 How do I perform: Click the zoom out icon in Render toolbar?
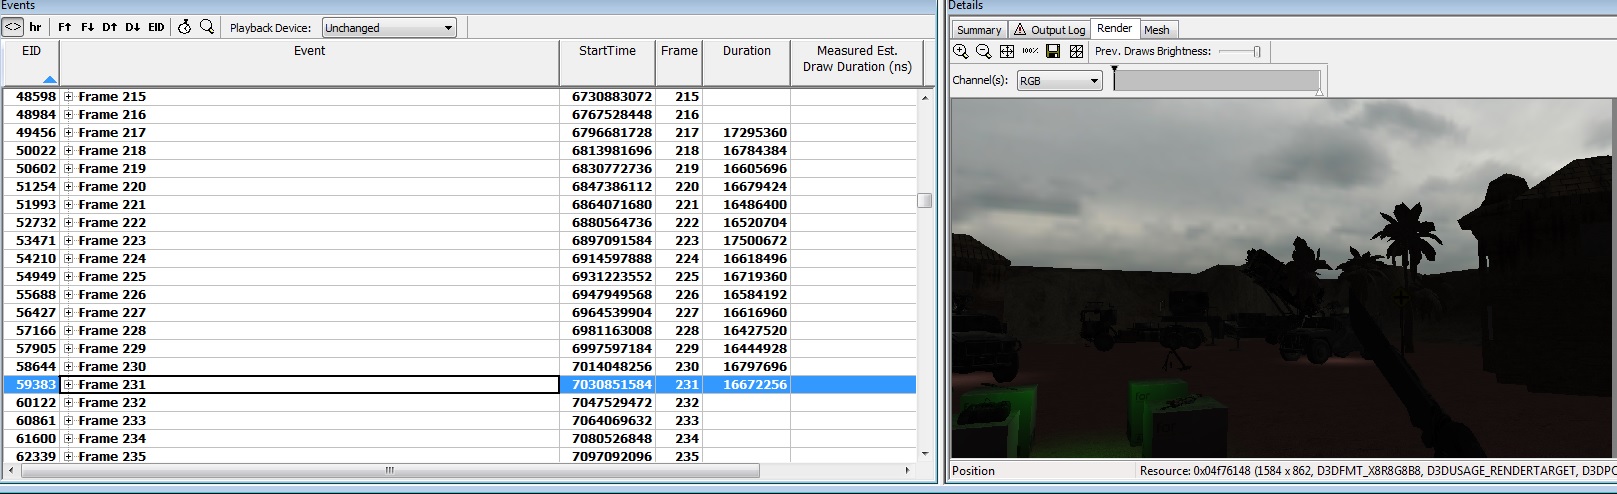coord(983,51)
